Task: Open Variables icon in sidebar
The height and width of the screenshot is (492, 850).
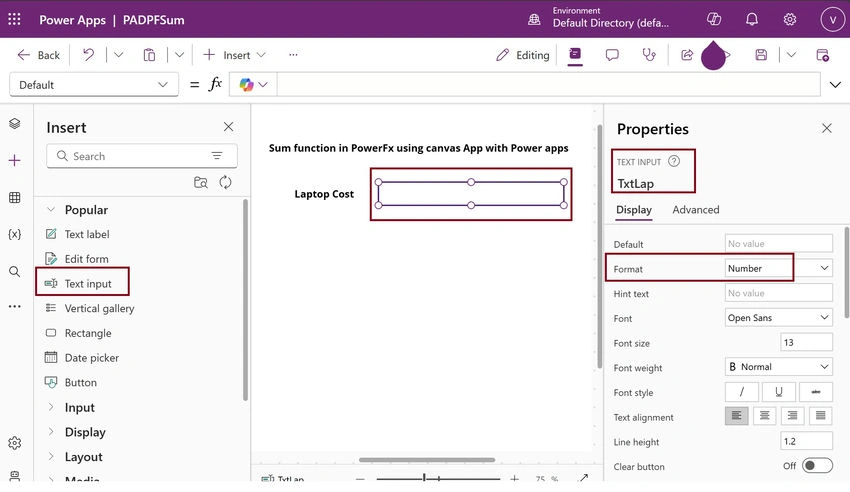Action: tap(15, 234)
